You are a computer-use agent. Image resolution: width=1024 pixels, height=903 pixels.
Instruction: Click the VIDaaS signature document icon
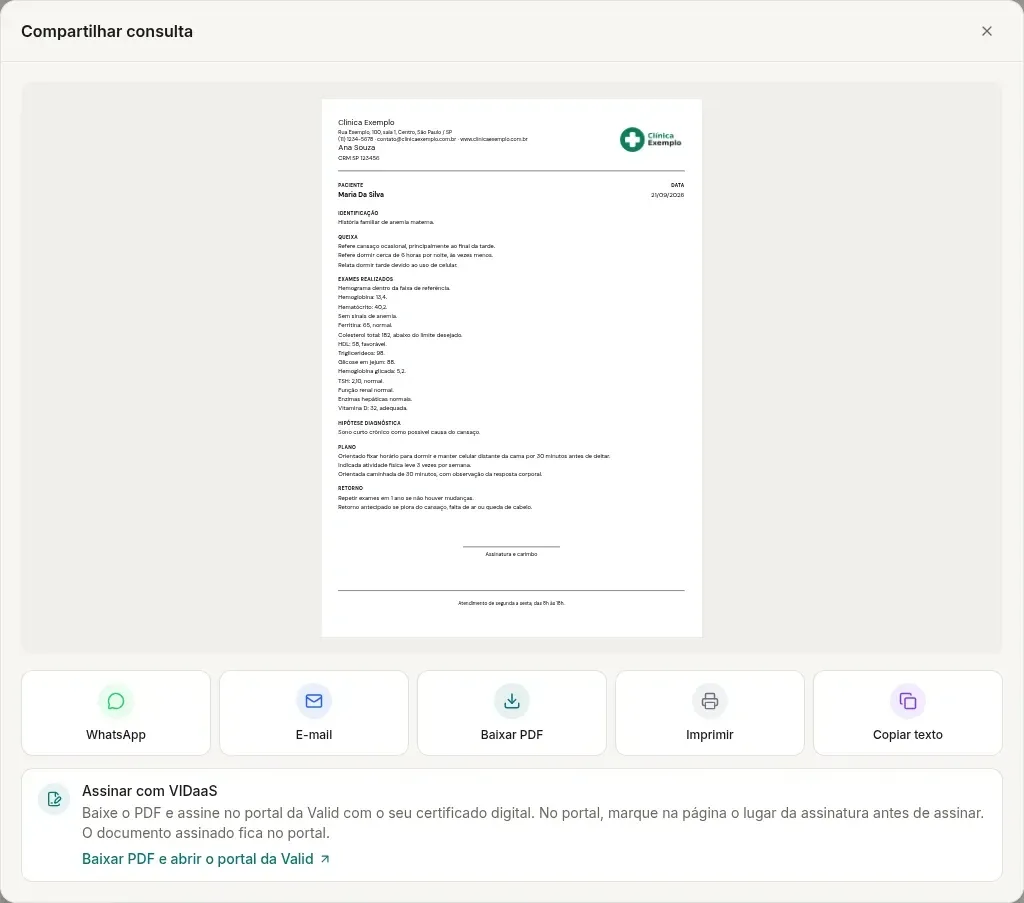pos(54,799)
